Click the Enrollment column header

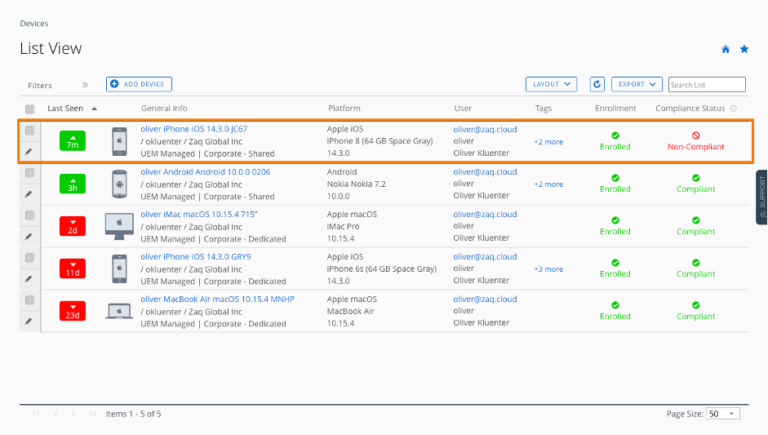(x=615, y=108)
